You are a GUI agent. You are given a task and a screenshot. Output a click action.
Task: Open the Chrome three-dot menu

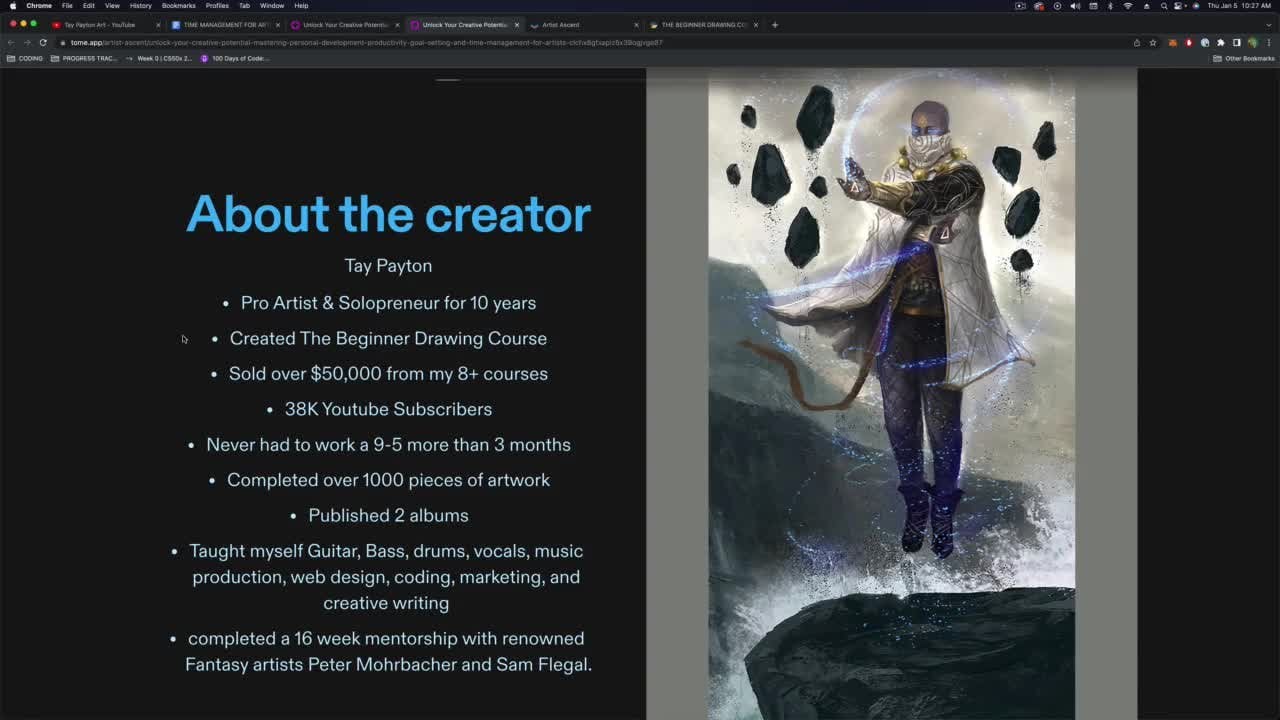coord(1268,42)
